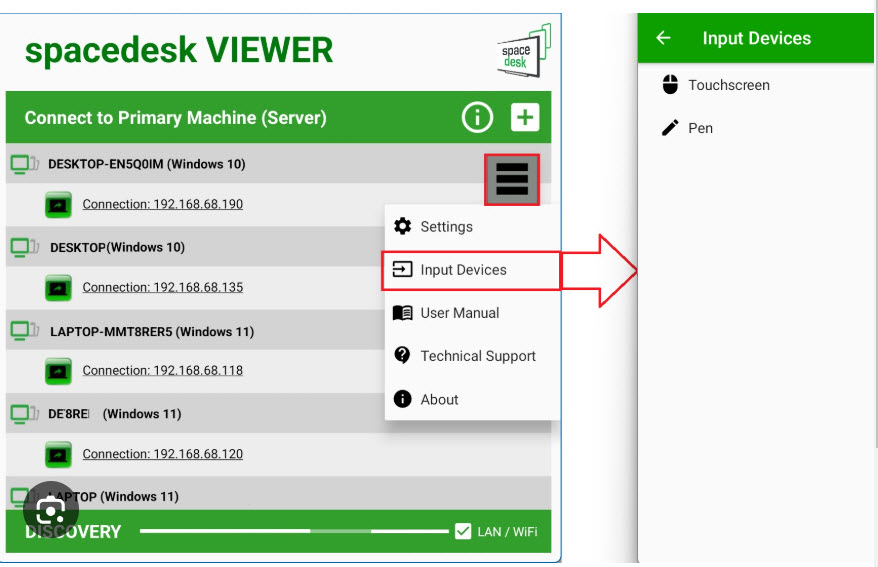
Task: Click the Pen pencil icon
Action: tap(670, 128)
